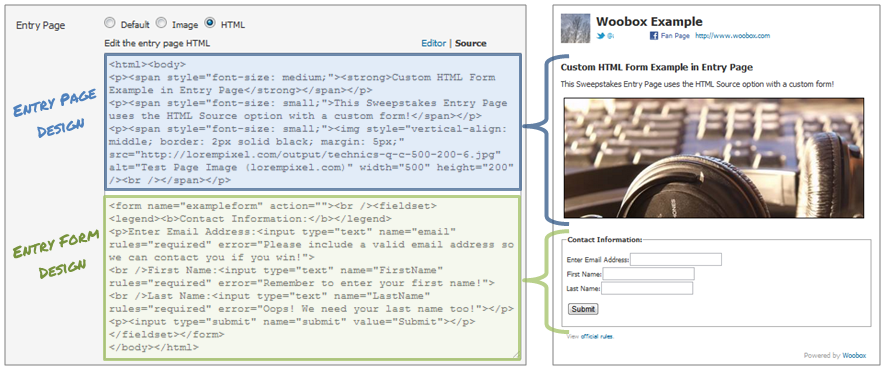Click the Enter Email Address input field
This screenshot has width=886, height=370.
(x=676, y=259)
